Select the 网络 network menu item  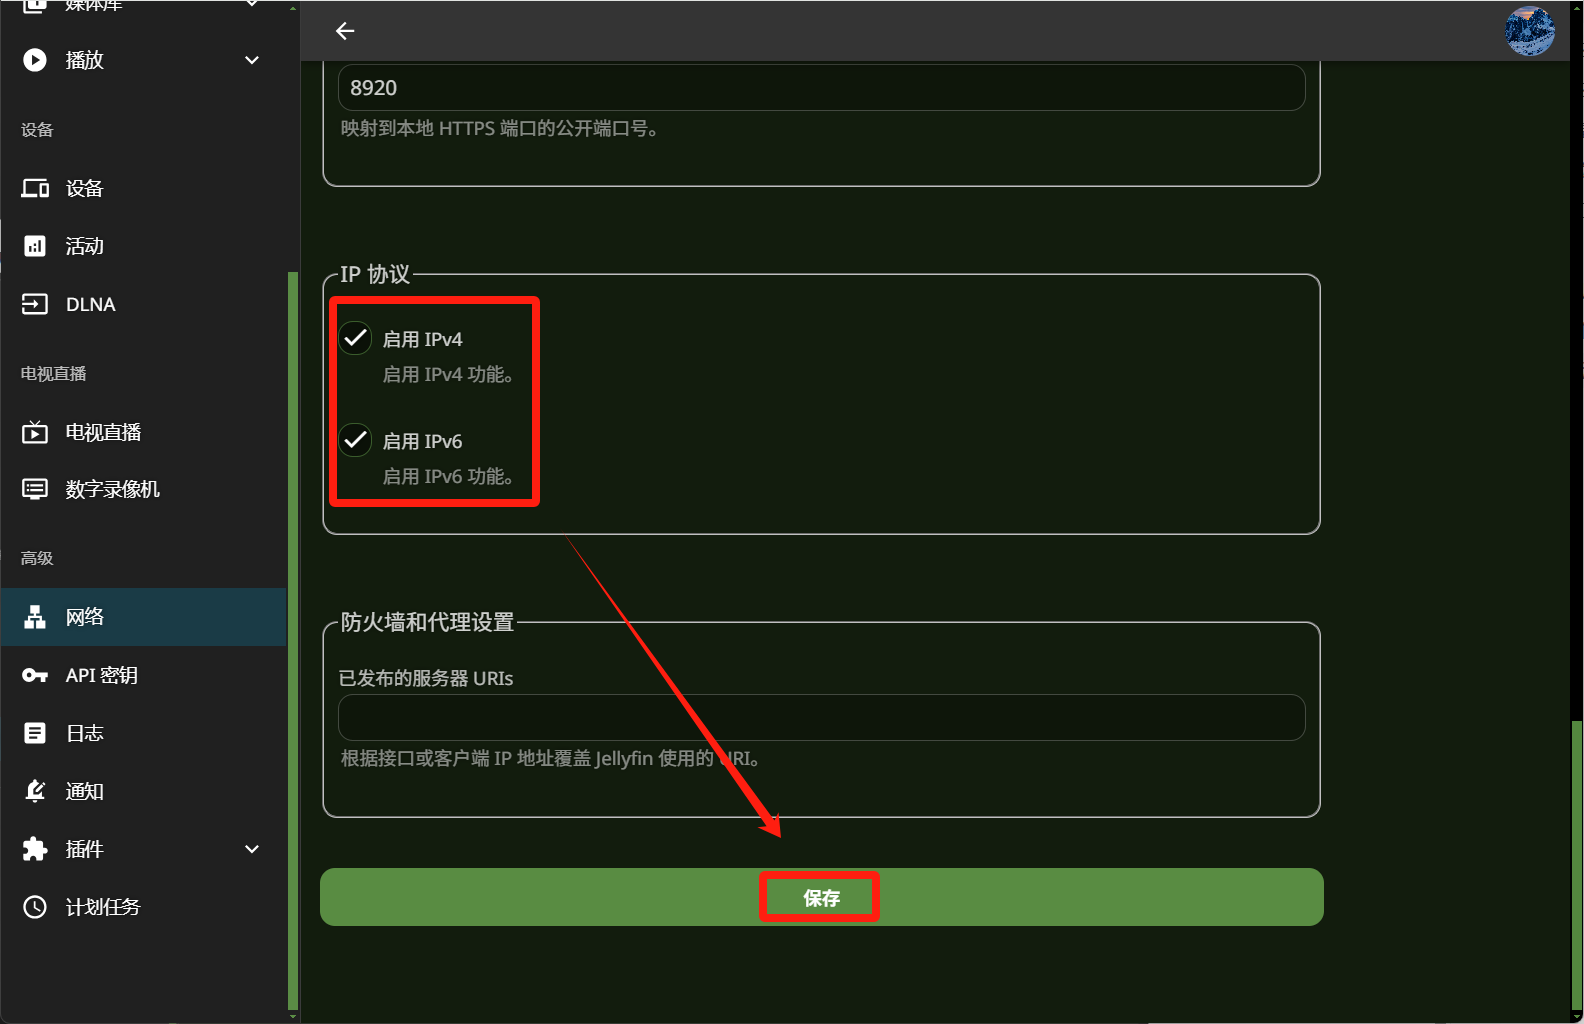click(x=85, y=617)
